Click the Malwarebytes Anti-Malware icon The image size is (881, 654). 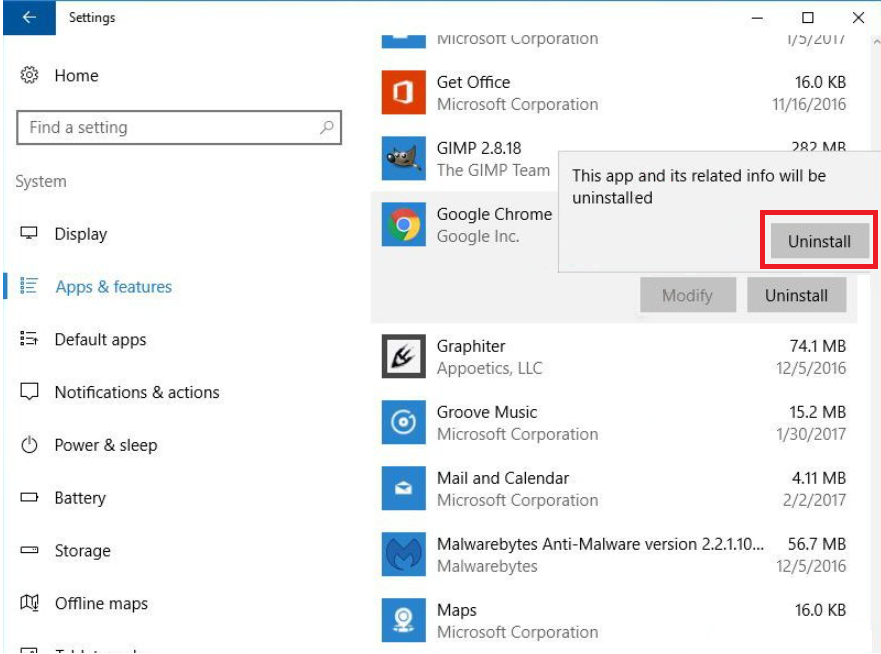pyautogui.click(x=405, y=555)
